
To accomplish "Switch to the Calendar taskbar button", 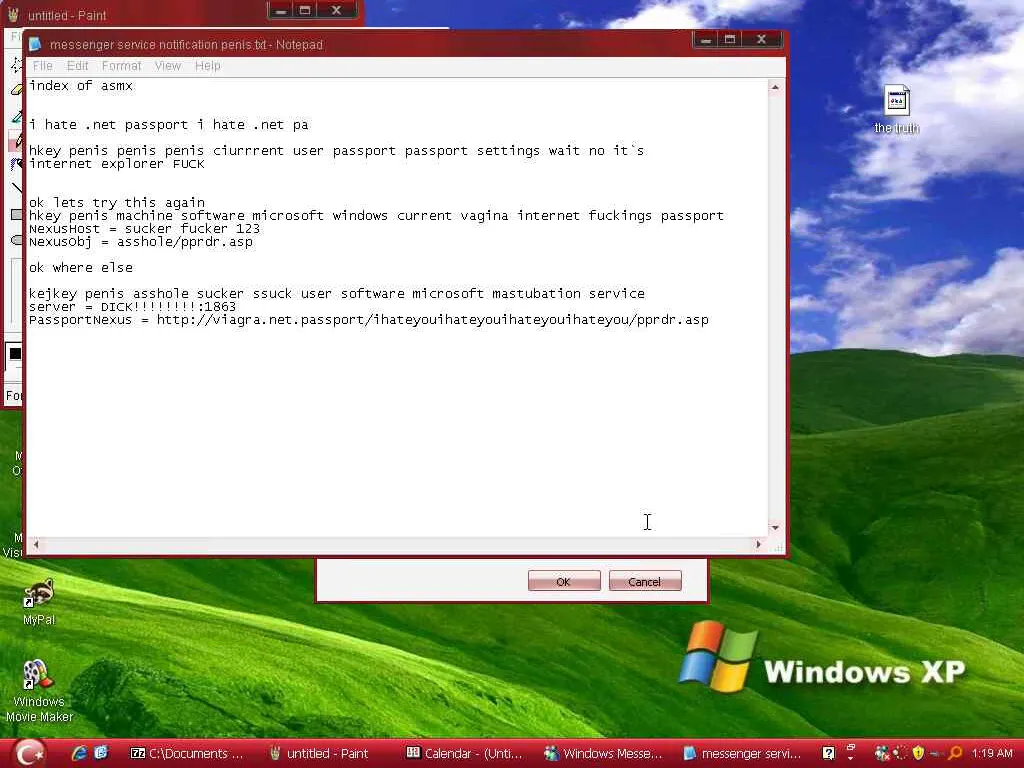I will click(465, 754).
